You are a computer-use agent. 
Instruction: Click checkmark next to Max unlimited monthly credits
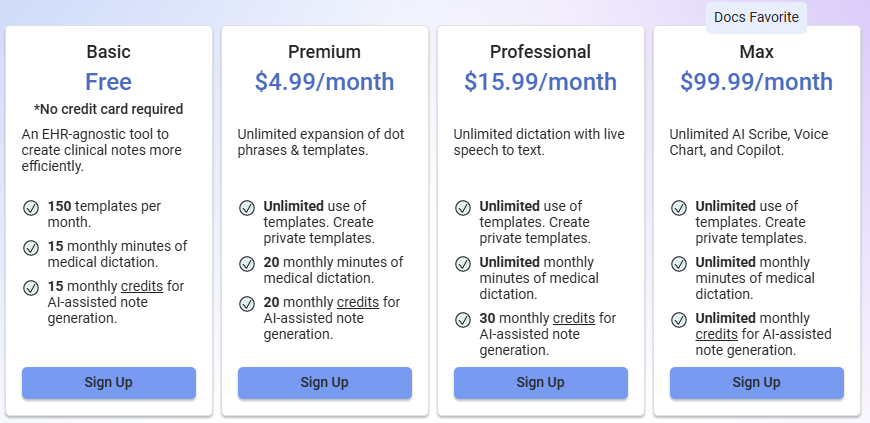point(679,320)
